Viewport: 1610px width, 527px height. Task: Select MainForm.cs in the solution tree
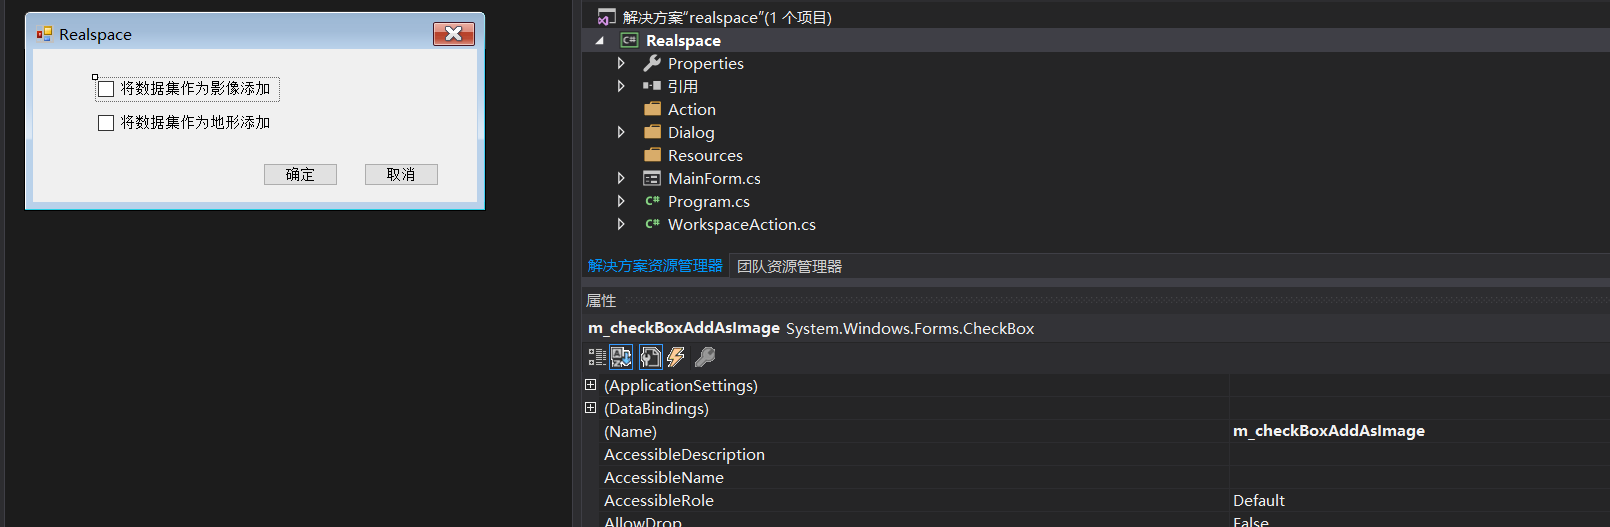[714, 178]
